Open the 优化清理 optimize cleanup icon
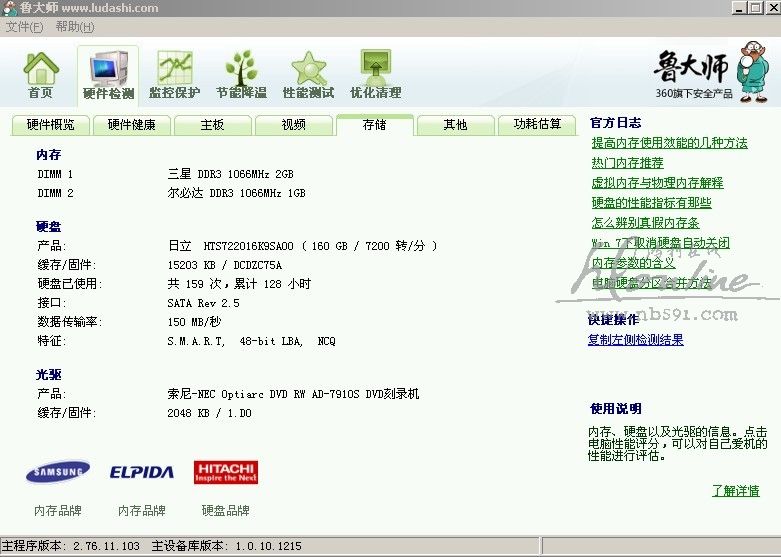Viewport: 781px width, 557px height. 376,75
